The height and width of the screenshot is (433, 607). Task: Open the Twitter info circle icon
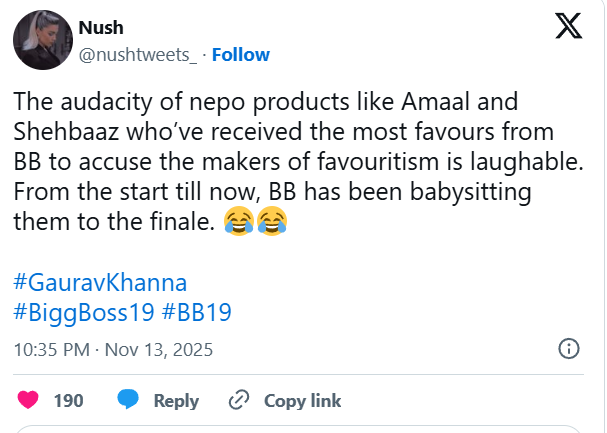click(567, 349)
